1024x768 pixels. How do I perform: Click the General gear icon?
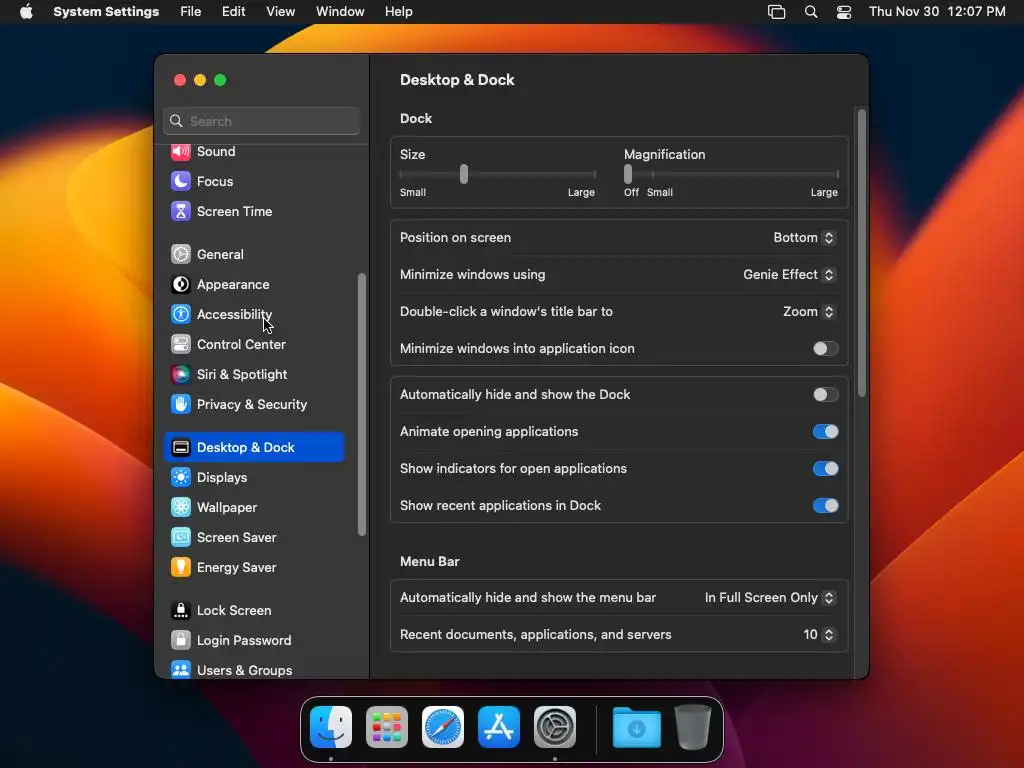pyautogui.click(x=181, y=254)
